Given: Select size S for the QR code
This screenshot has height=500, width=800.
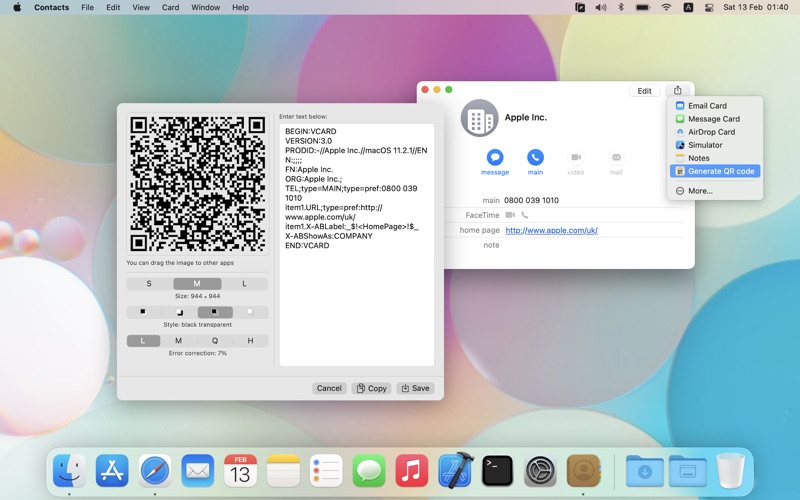Looking at the screenshot, I should (x=149, y=284).
